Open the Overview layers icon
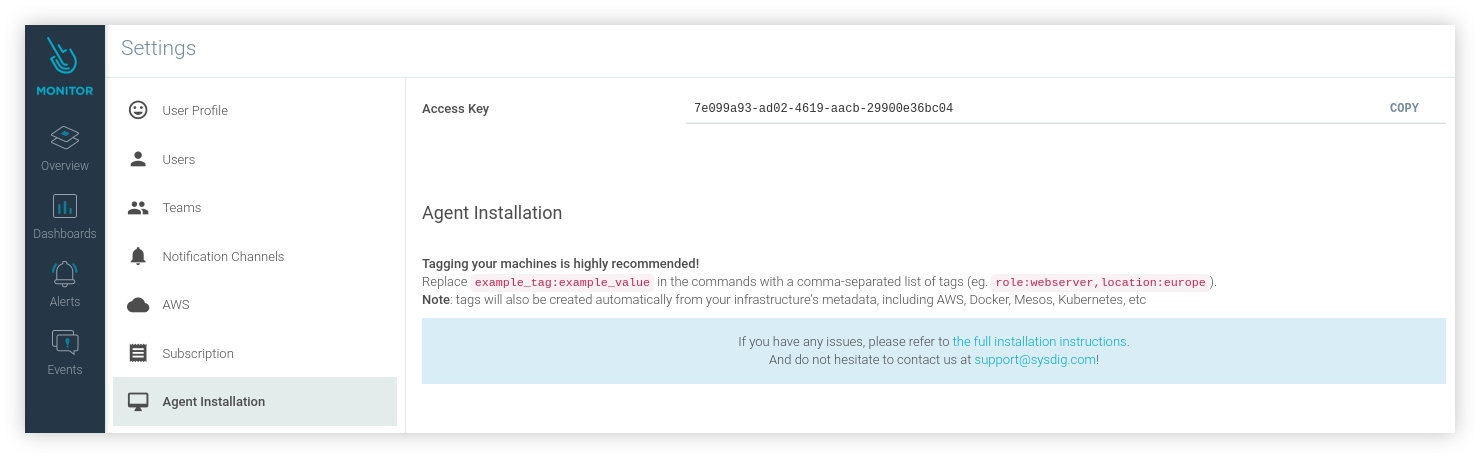This screenshot has width=1480, height=458. [x=65, y=138]
